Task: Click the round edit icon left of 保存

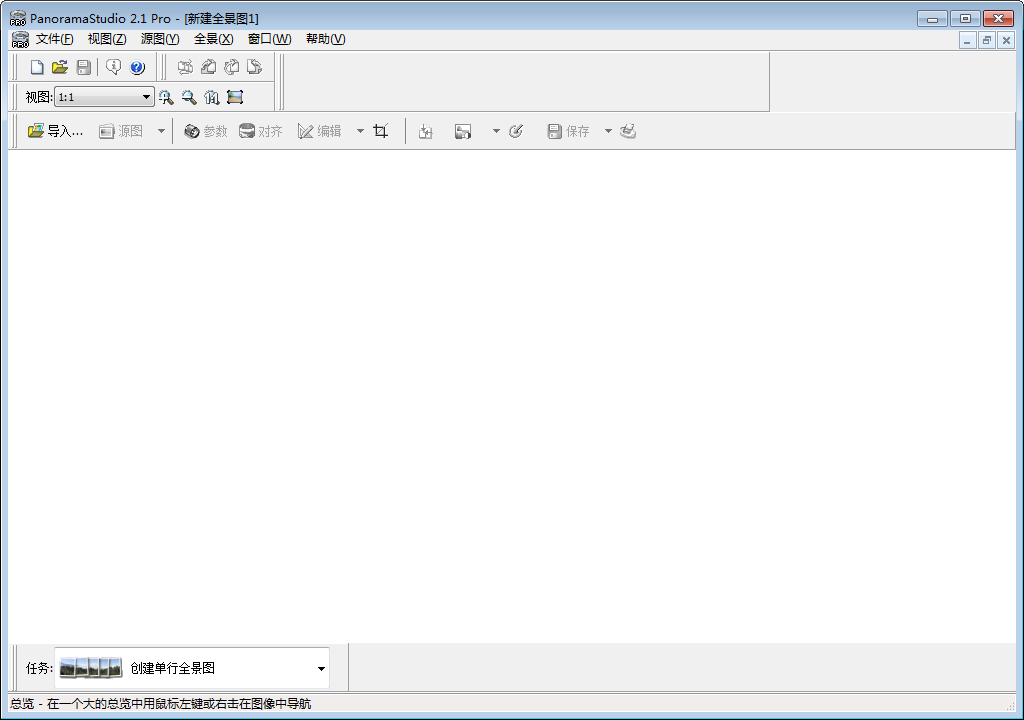Action: pos(516,131)
